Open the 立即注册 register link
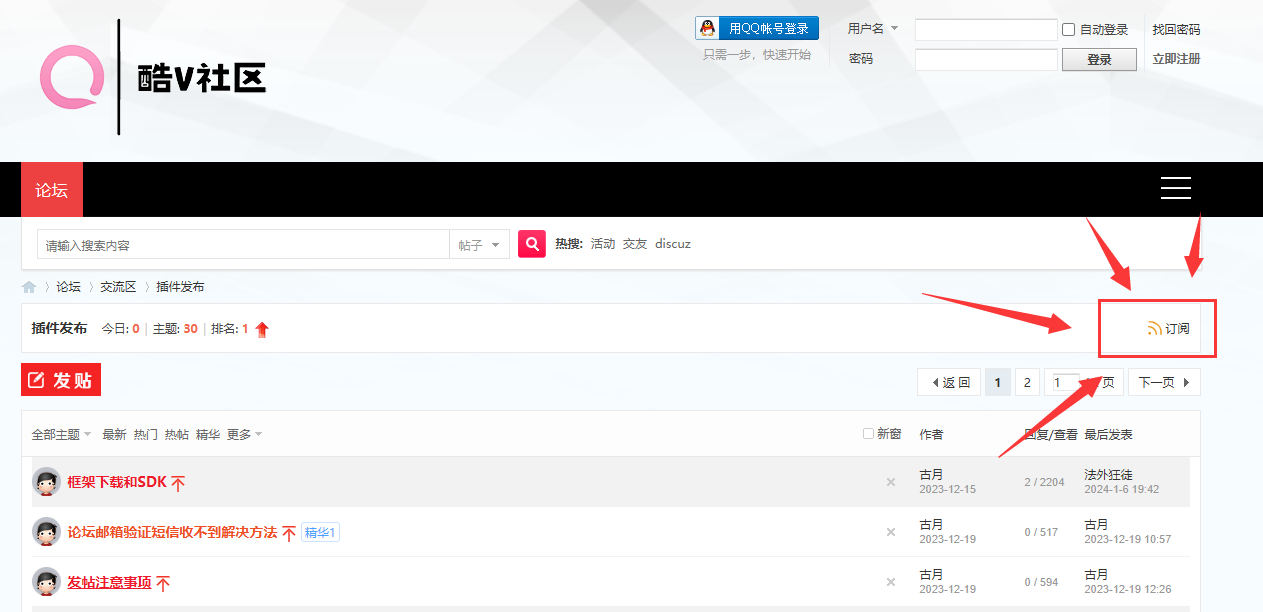The height and width of the screenshot is (612, 1263). pyautogui.click(x=1176, y=59)
